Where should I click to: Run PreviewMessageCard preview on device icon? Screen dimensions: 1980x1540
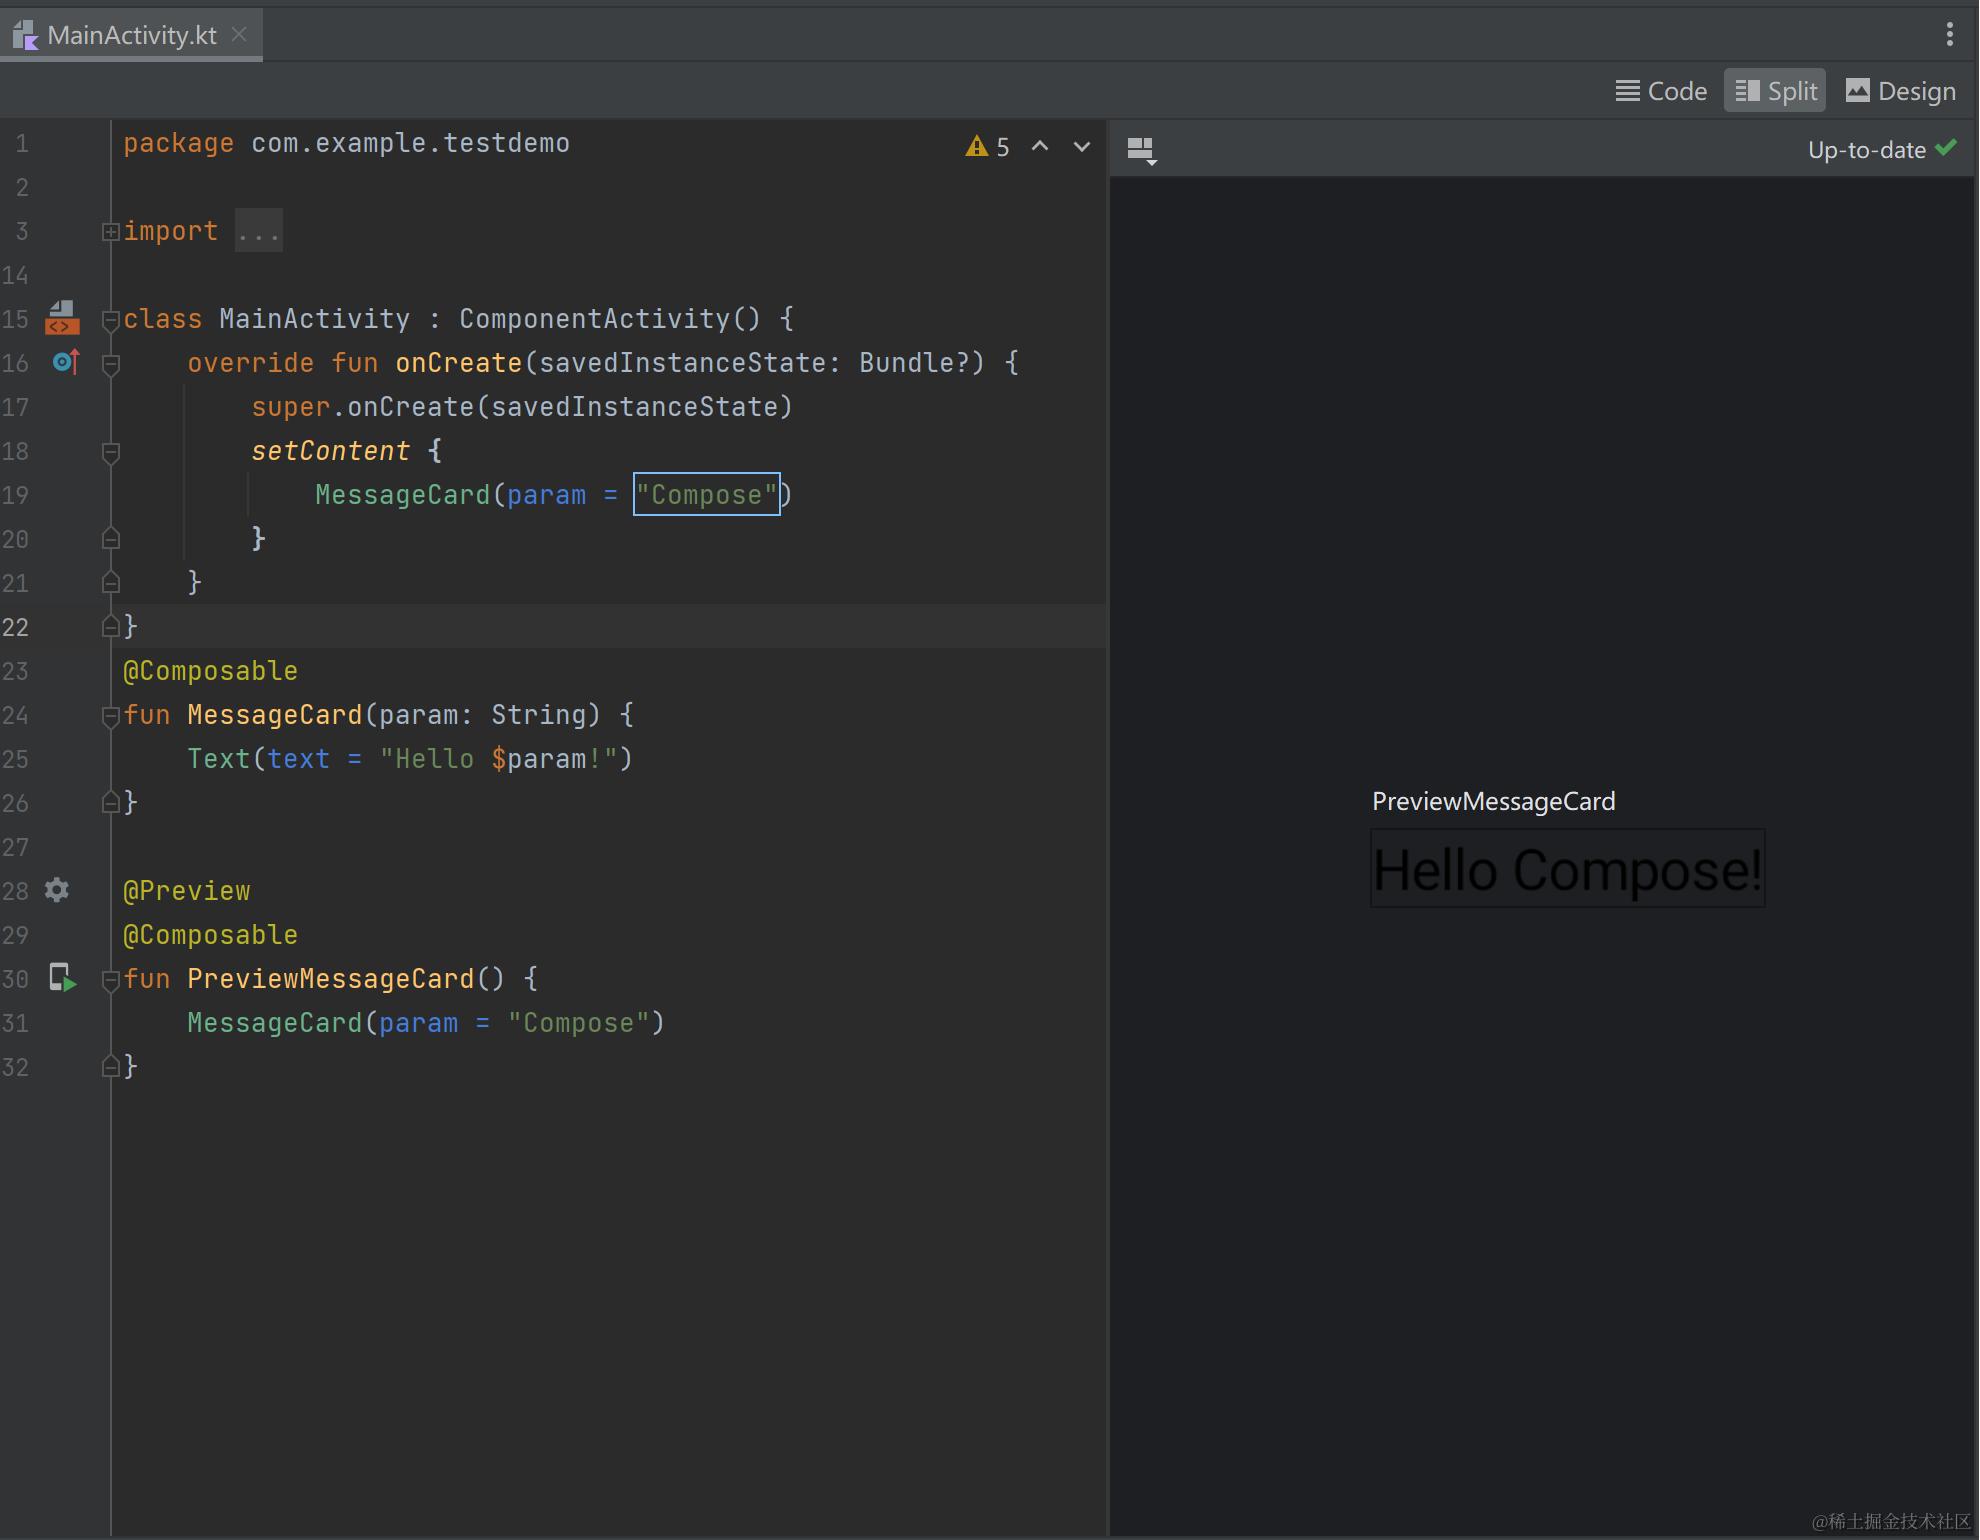point(62,978)
